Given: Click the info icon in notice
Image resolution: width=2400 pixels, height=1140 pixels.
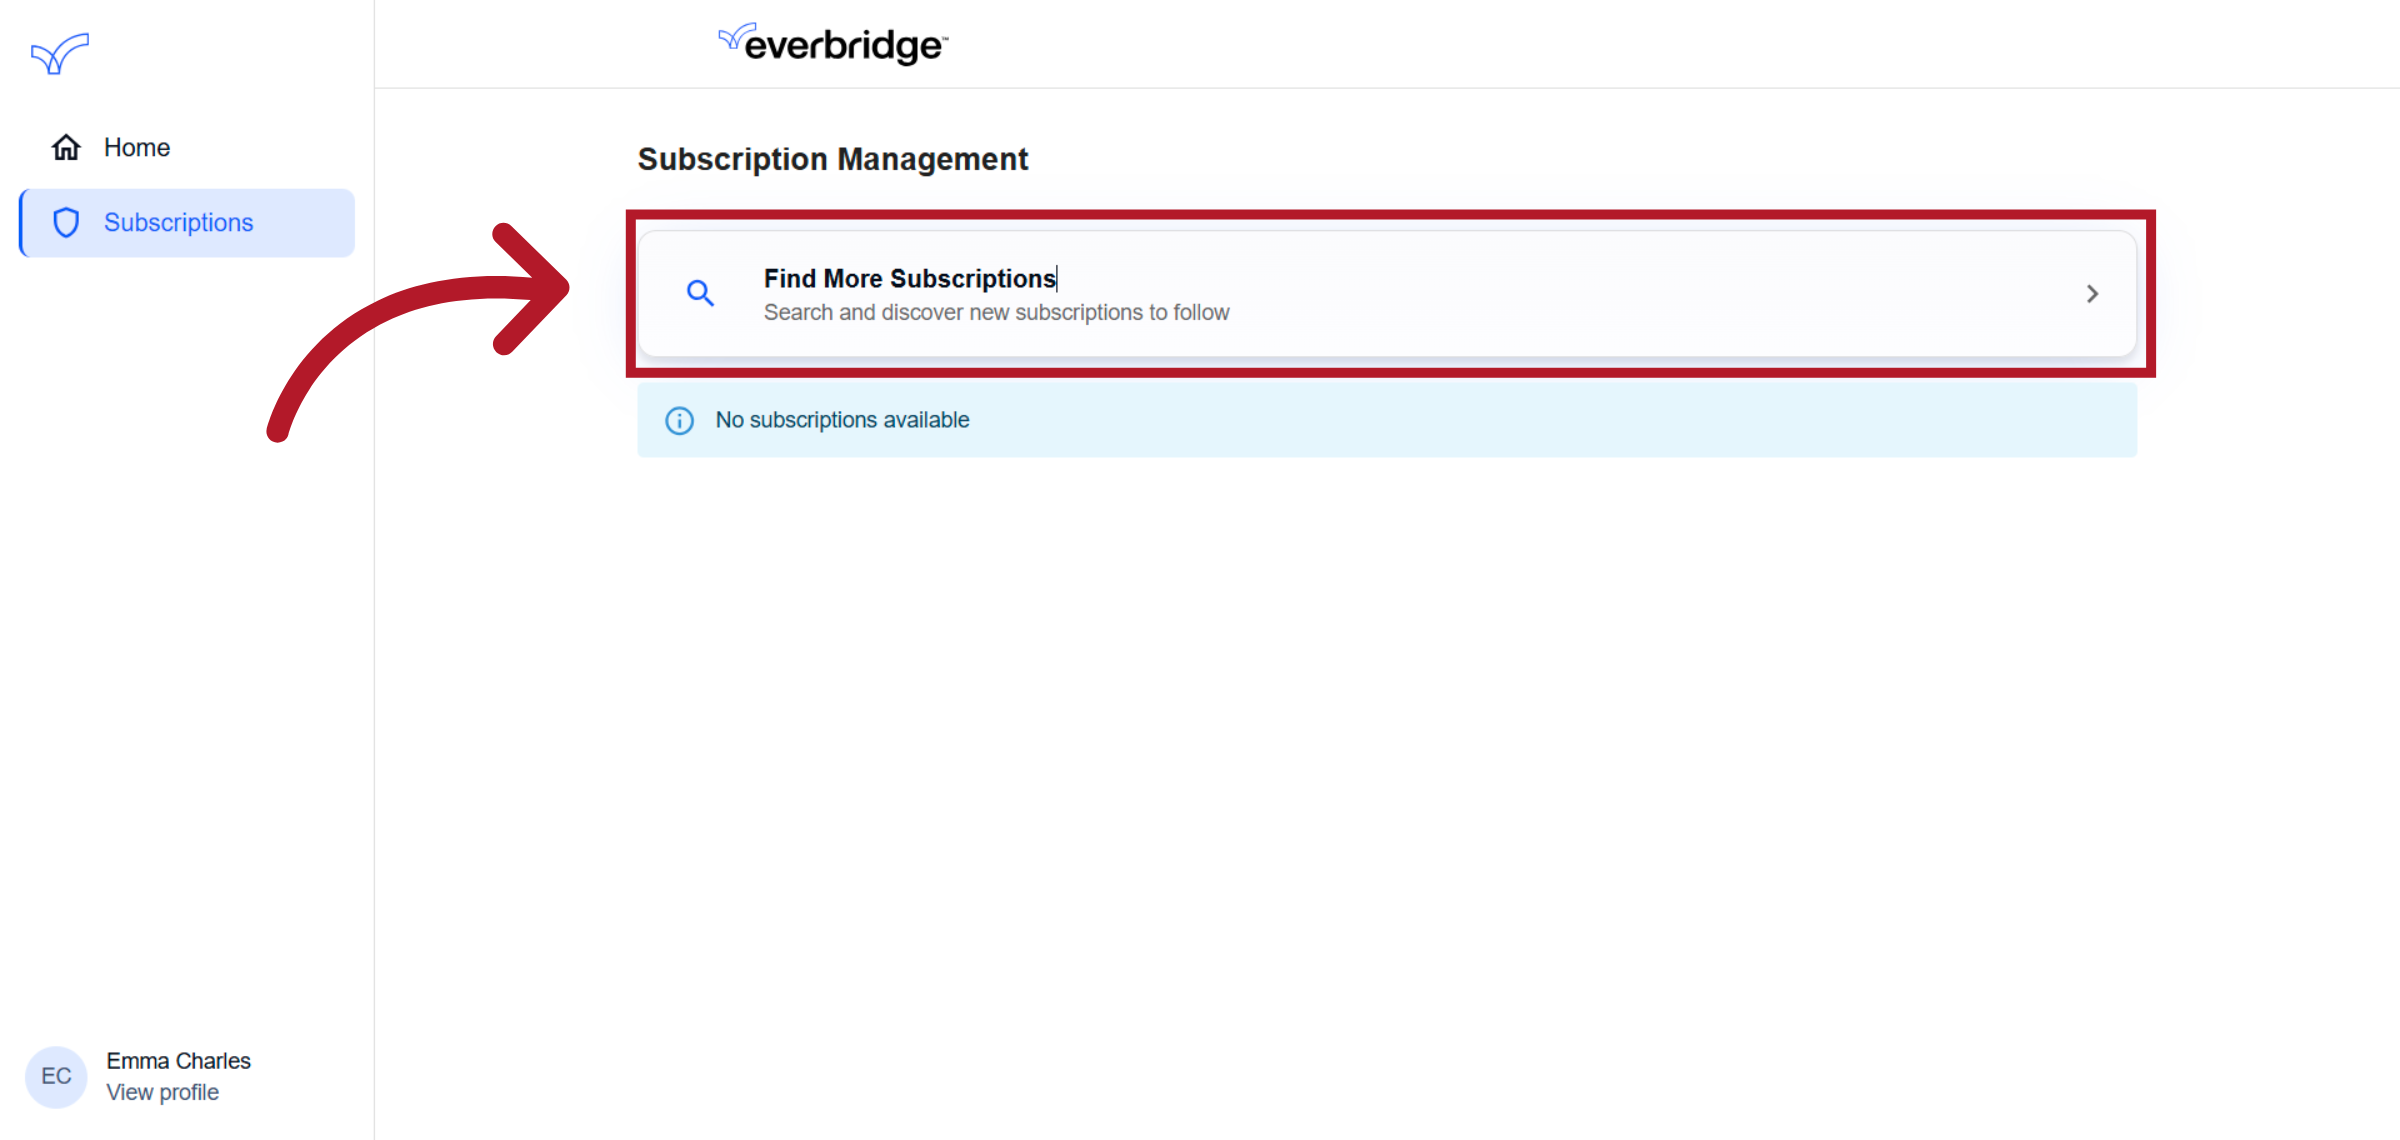Looking at the screenshot, I should pyautogui.click(x=679, y=420).
